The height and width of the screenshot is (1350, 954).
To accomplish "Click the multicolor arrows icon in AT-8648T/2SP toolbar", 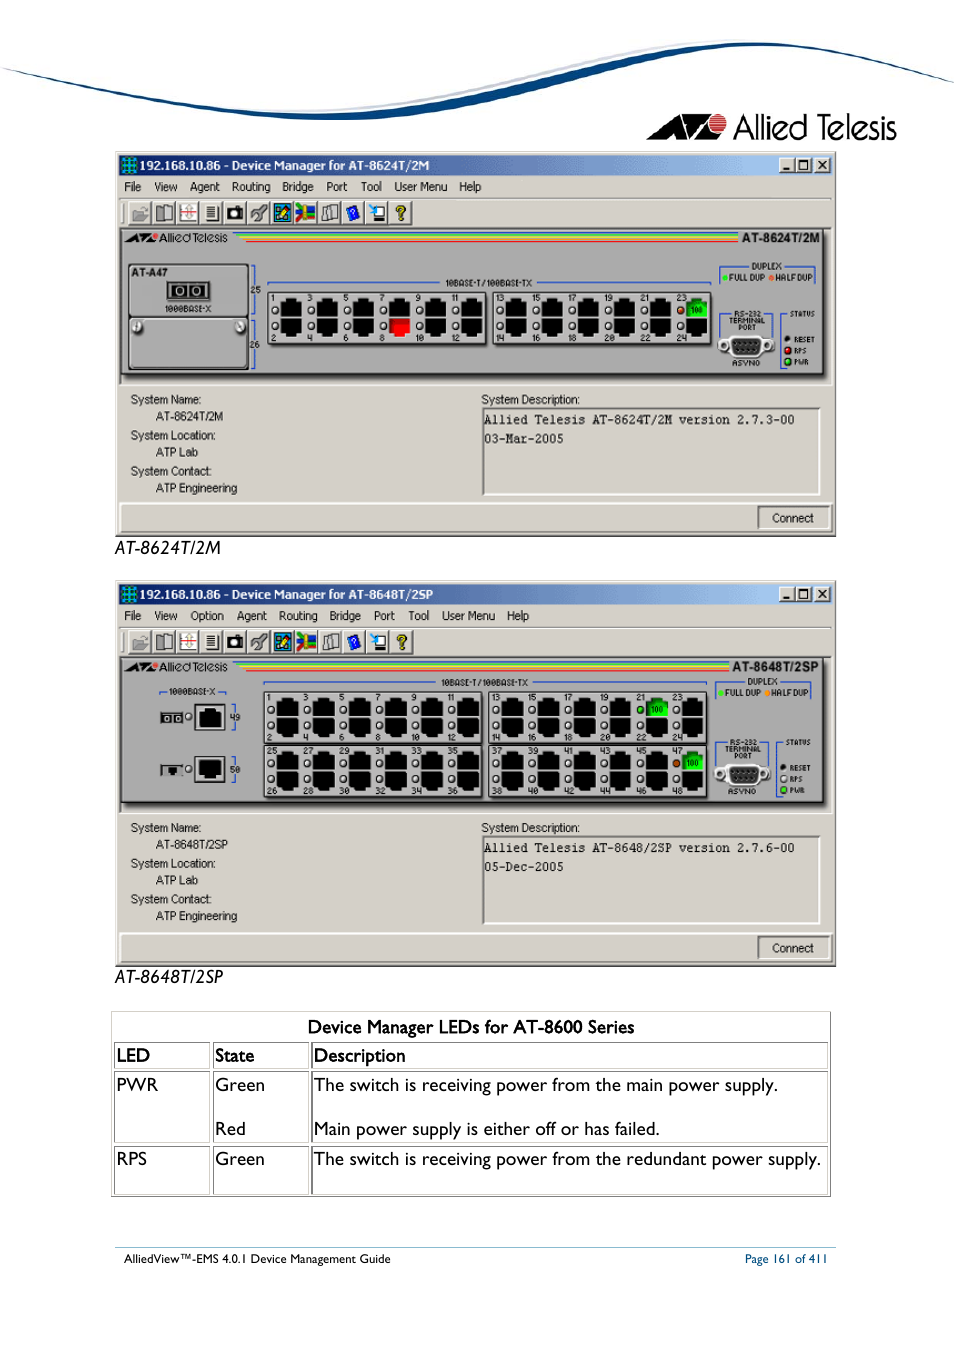I will tap(307, 642).
